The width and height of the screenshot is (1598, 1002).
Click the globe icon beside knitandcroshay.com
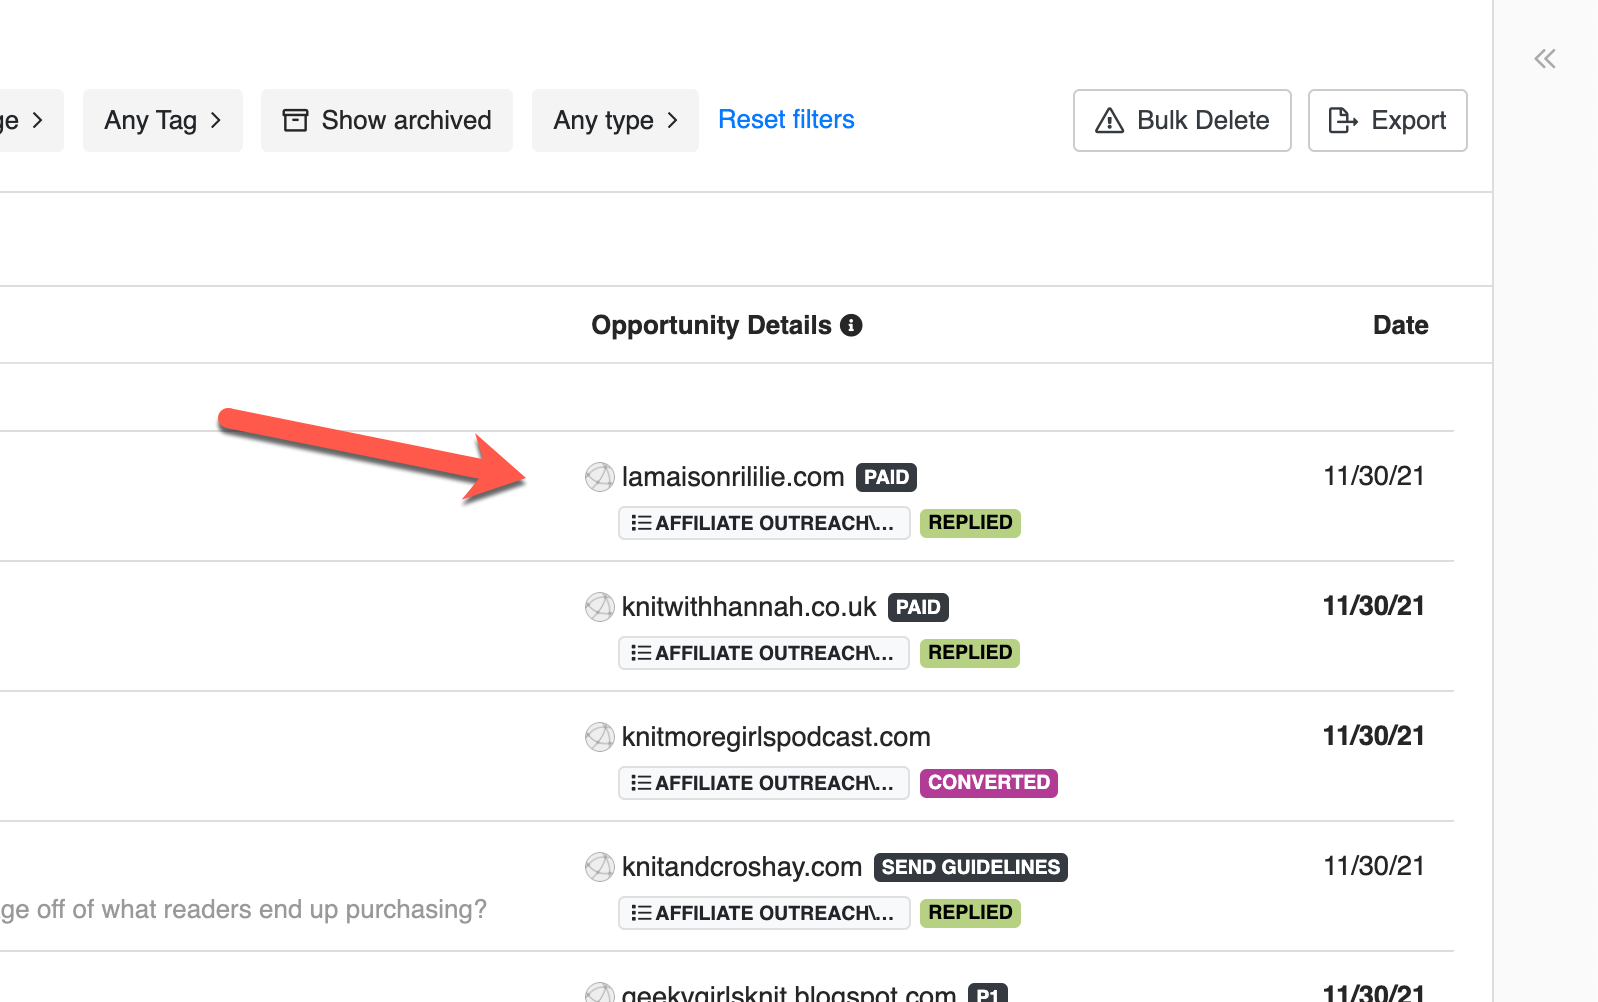pyautogui.click(x=599, y=867)
